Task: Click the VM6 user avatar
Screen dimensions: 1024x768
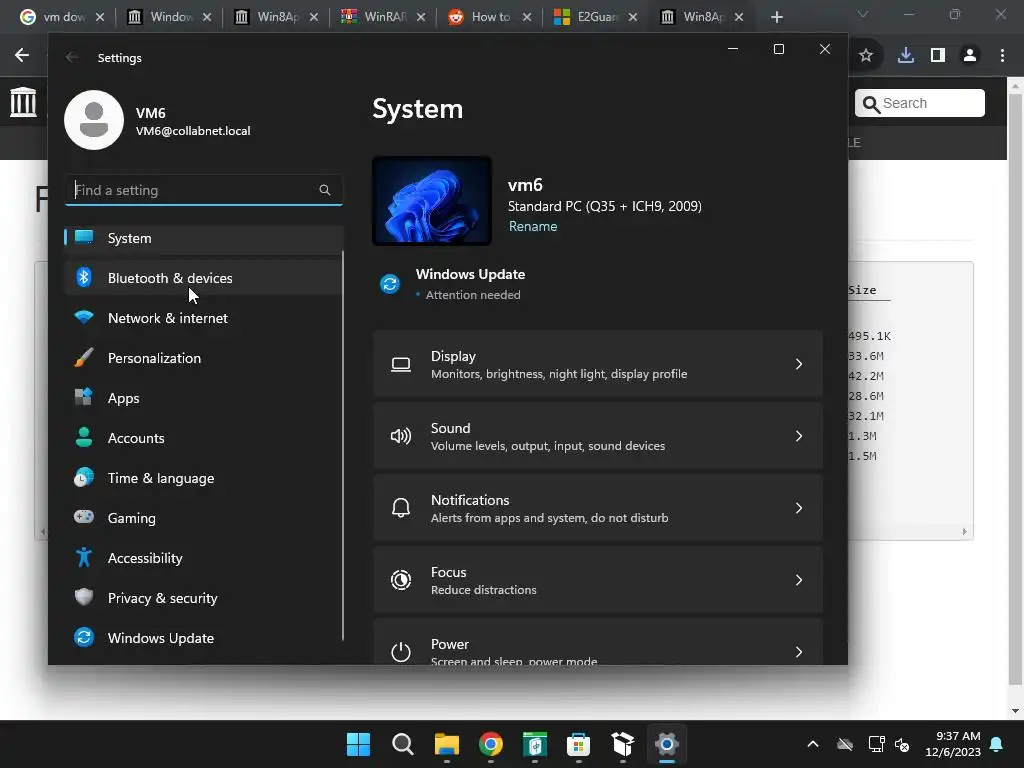Action: pyautogui.click(x=94, y=120)
